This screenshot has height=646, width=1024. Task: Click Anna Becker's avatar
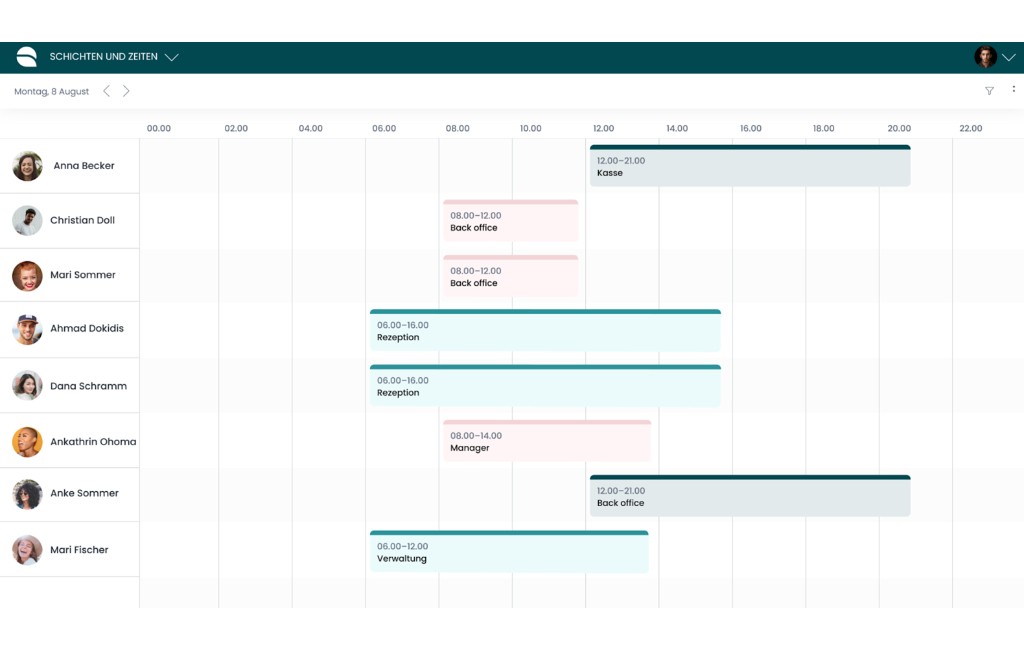pos(27,166)
